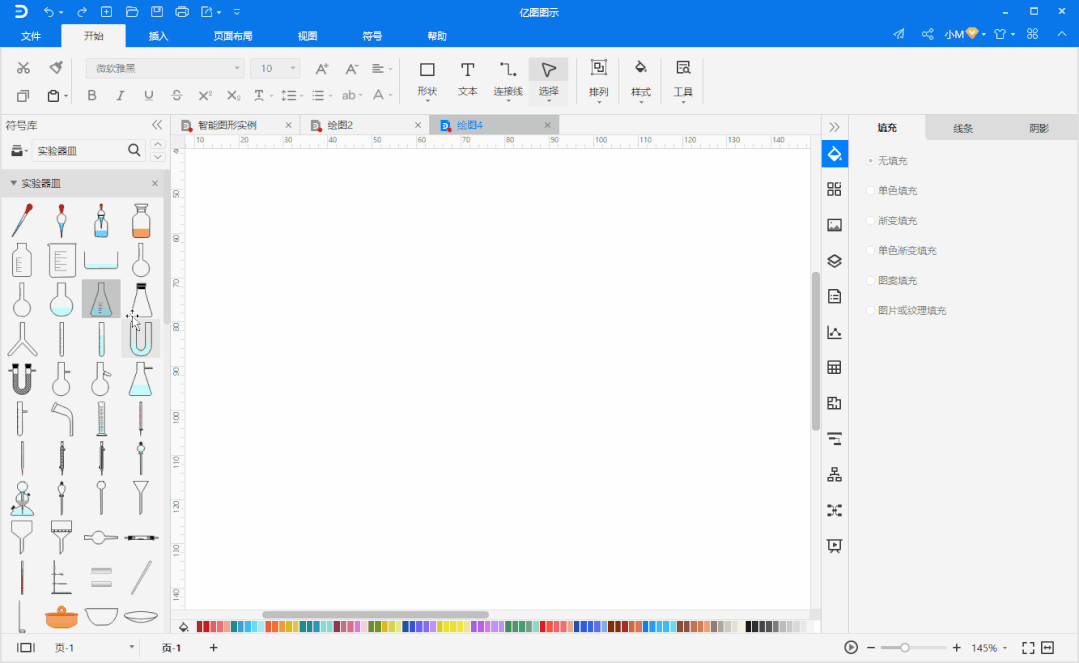Switch to the 视图 ribbon tab
1079x663 pixels.
[307, 36]
